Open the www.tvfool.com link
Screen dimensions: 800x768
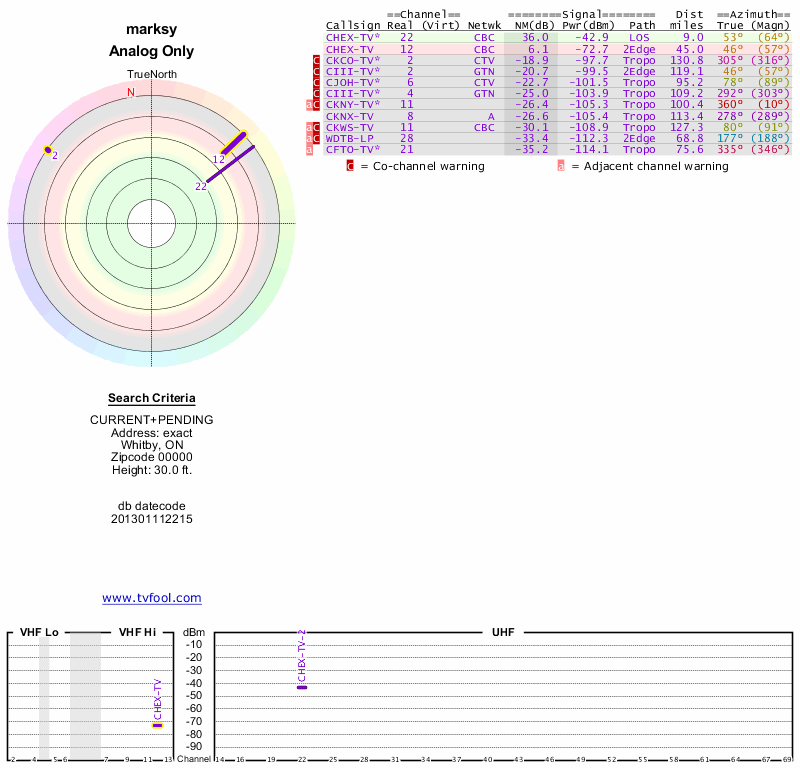click(x=152, y=598)
